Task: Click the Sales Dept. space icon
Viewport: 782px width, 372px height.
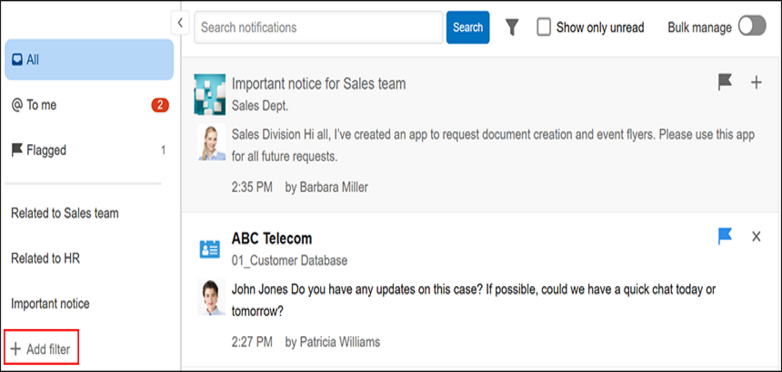Action: pyautogui.click(x=209, y=94)
